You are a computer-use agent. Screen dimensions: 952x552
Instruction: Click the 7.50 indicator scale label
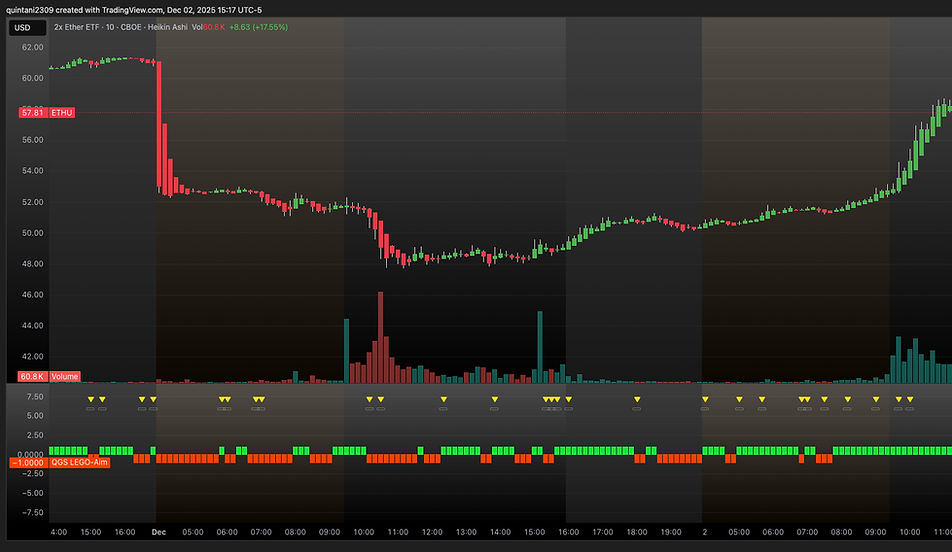[35, 397]
